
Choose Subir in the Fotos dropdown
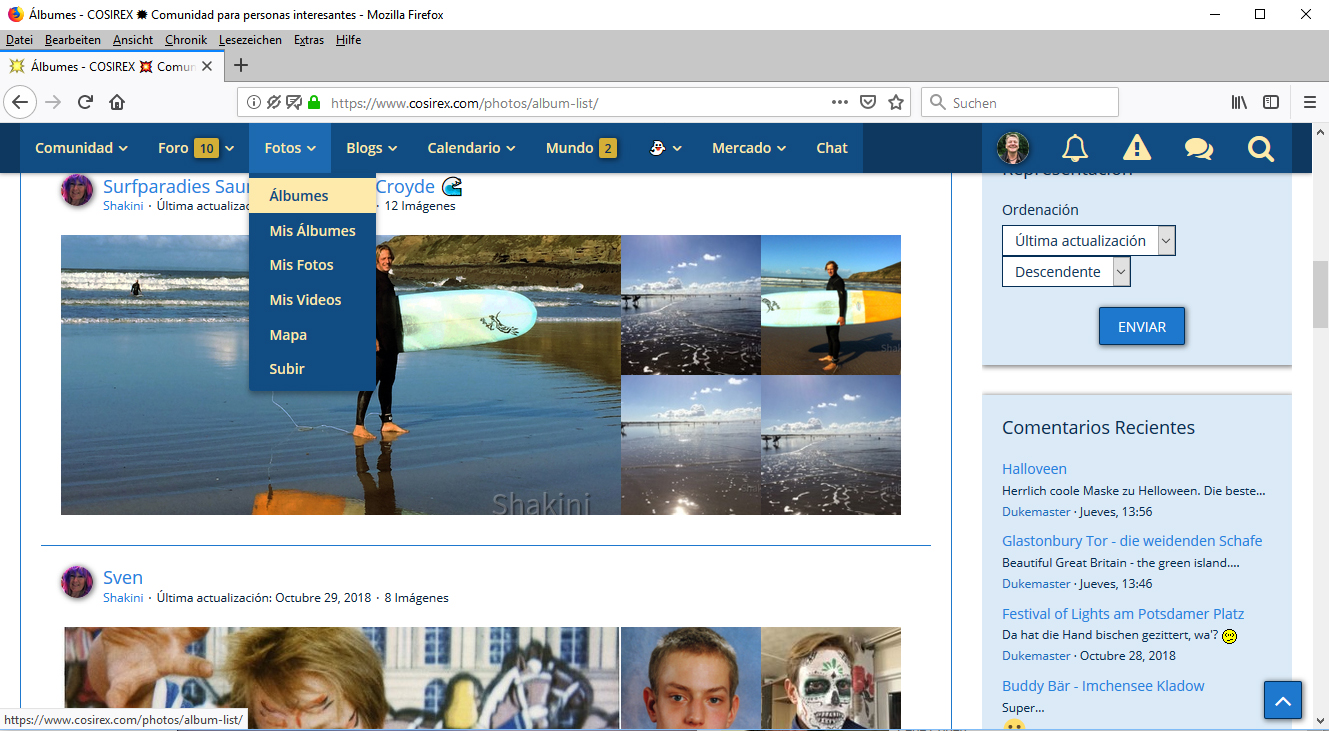[x=287, y=369]
